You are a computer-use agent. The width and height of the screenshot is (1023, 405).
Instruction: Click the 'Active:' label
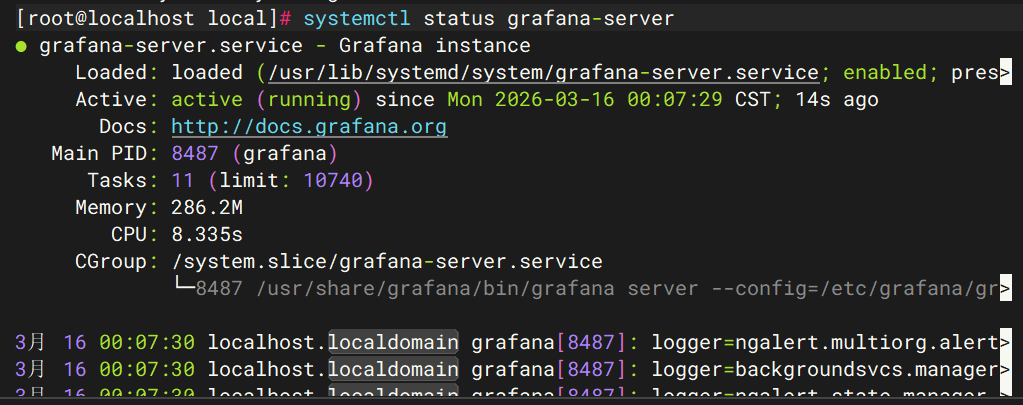click(x=117, y=100)
